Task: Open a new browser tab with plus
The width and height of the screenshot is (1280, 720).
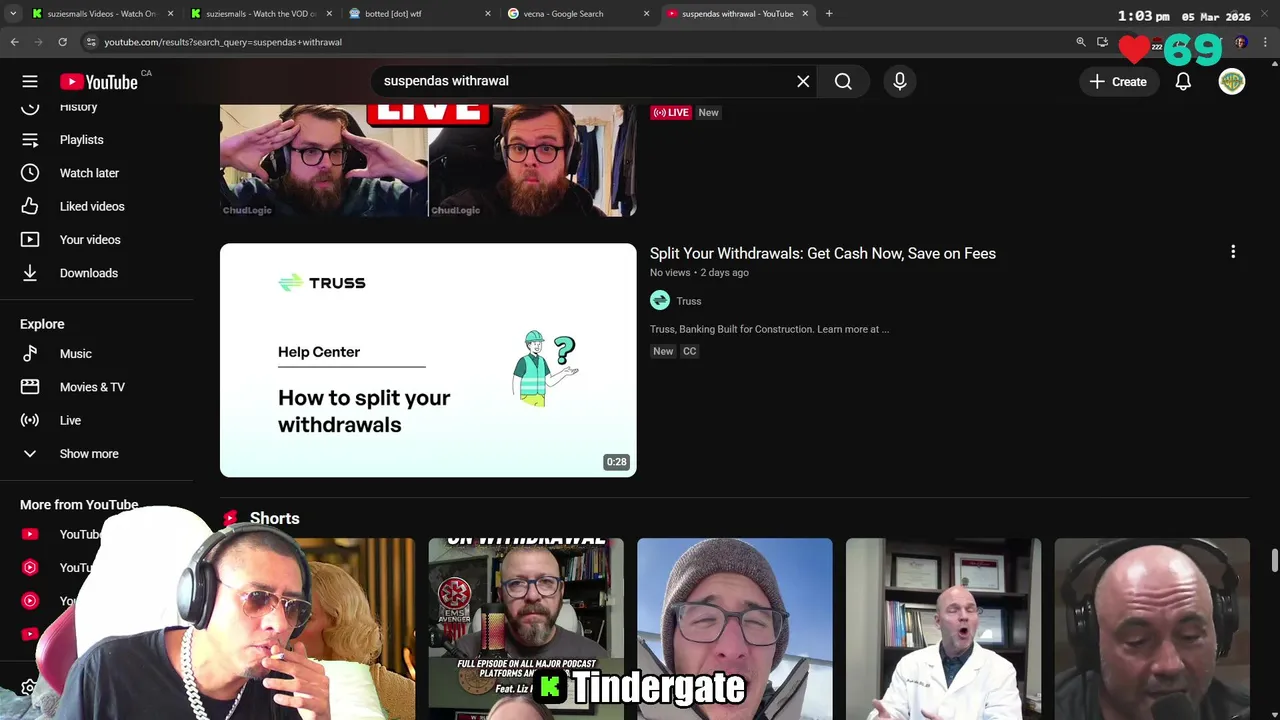Action: click(x=829, y=14)
